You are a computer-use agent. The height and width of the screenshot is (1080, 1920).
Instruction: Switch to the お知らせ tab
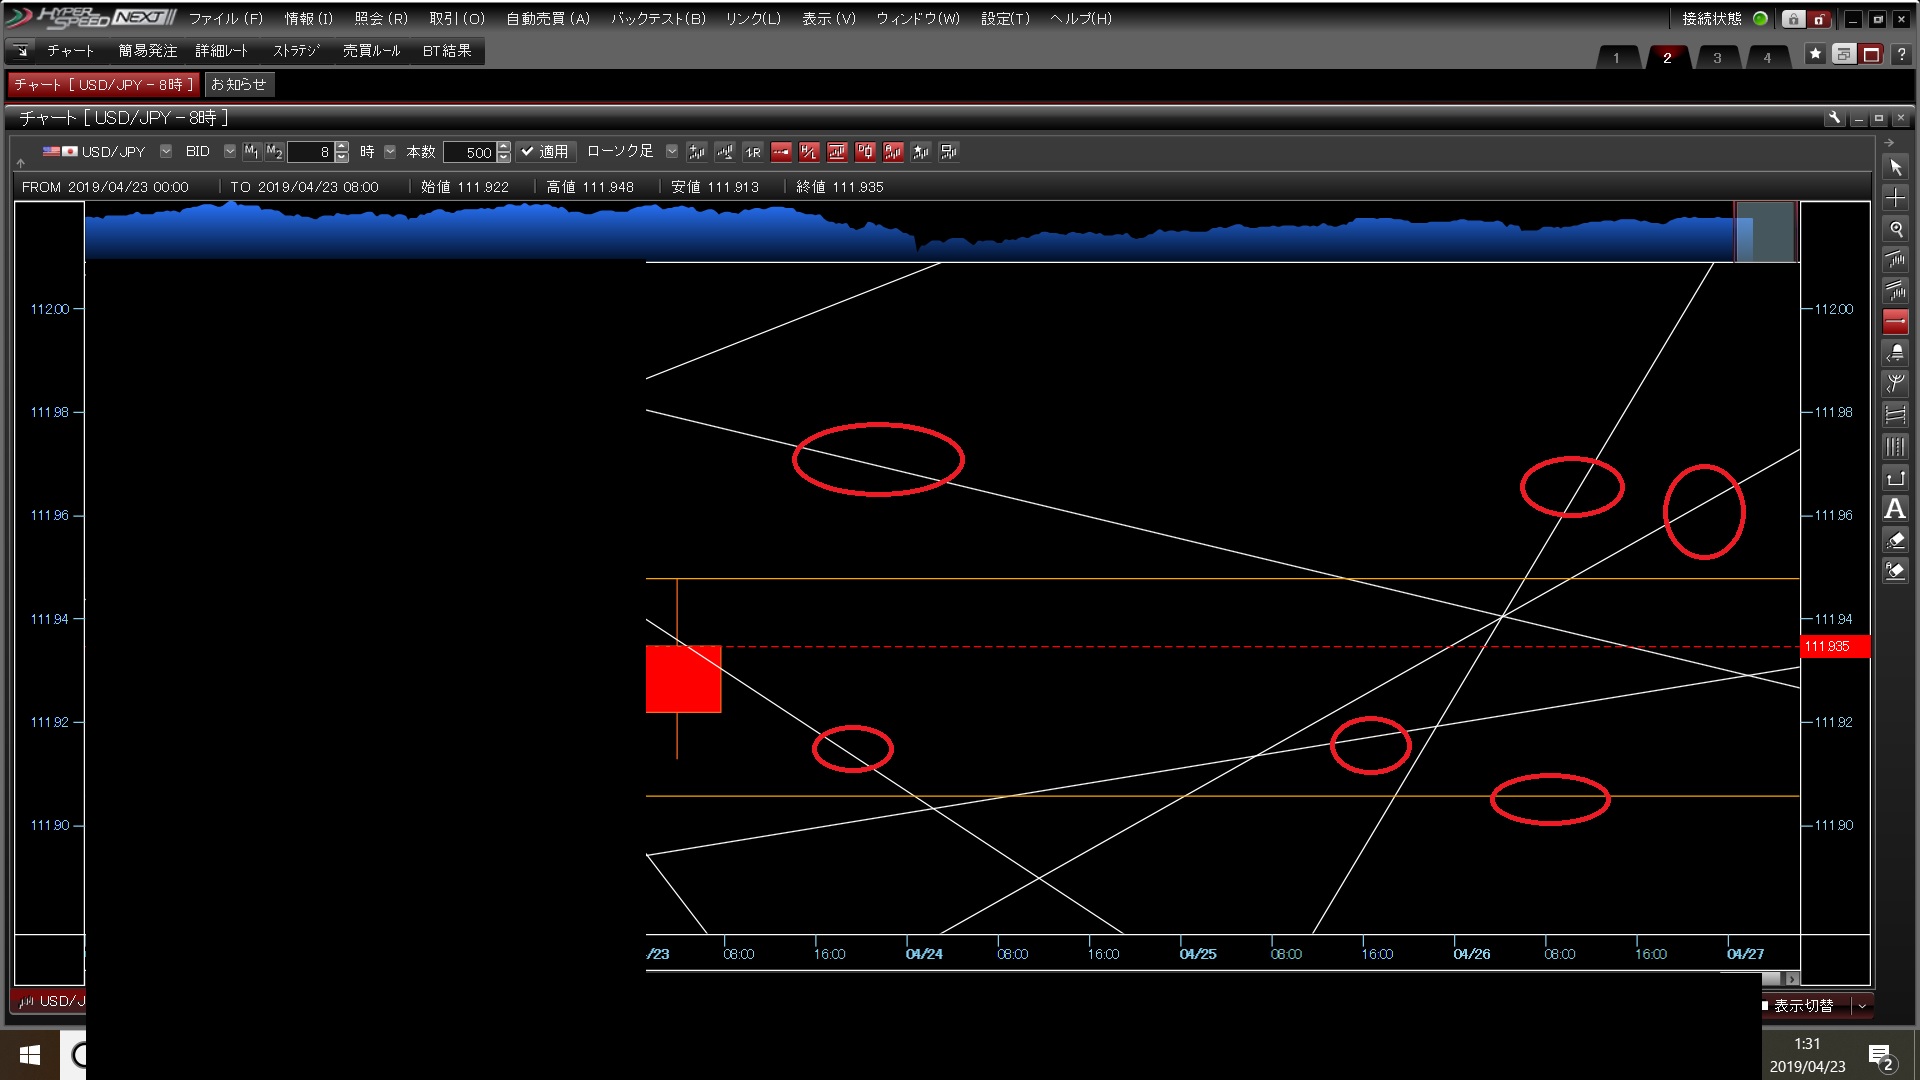pos(238,85)
